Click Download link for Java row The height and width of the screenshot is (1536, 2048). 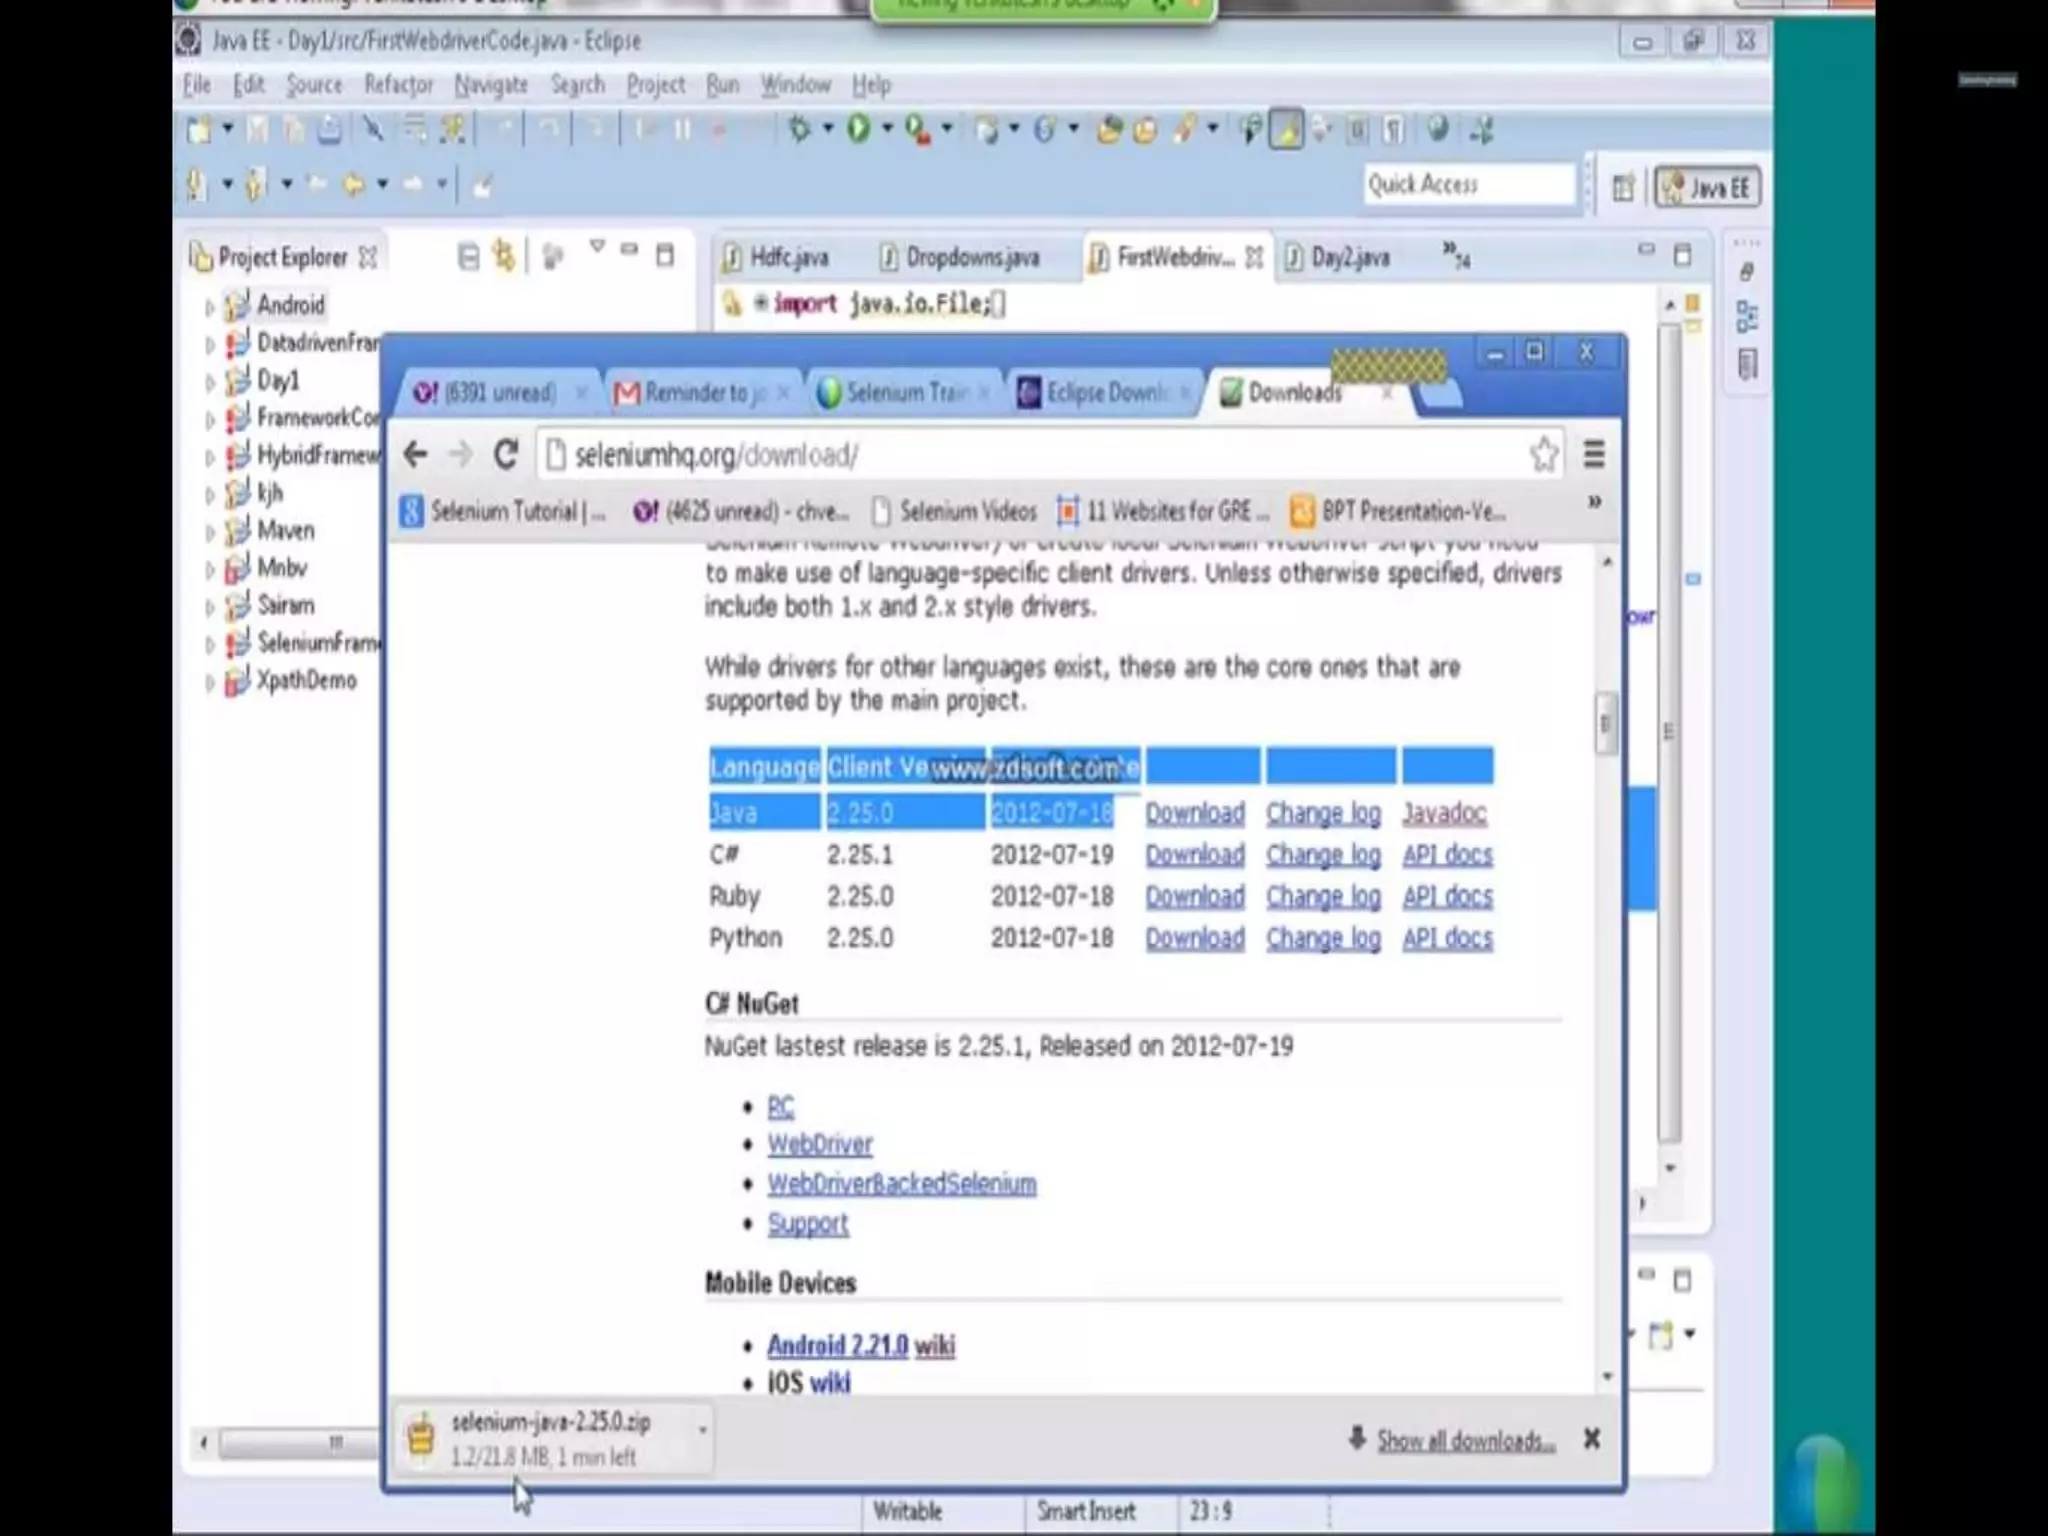click(1194, 814)
